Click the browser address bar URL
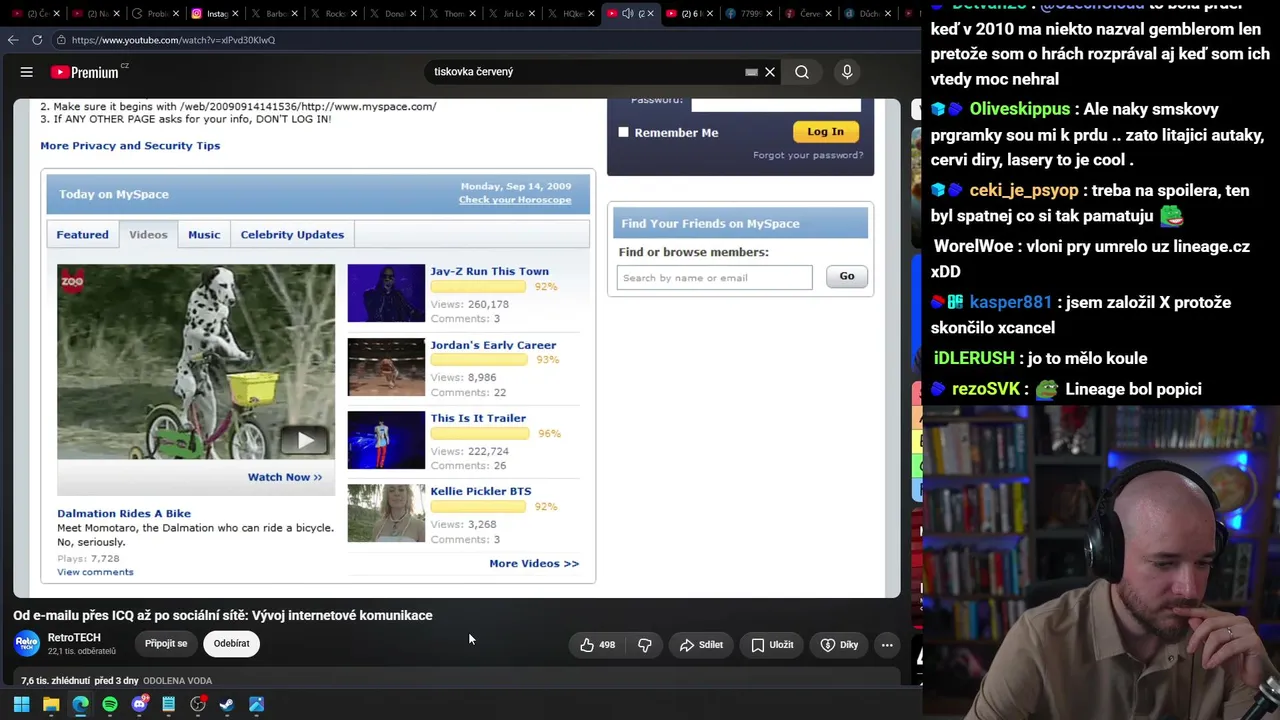The image size is (1280, 720). click(173, 40)
